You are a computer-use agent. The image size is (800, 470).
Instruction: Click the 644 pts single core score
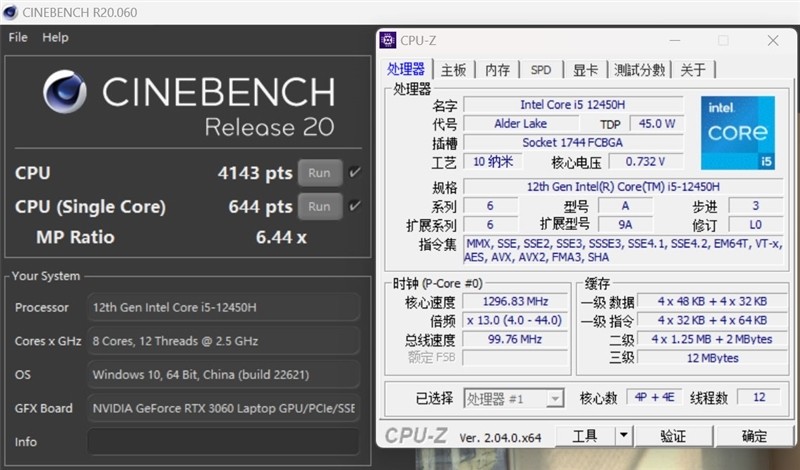pyautogui.click(x=261, y=207)
